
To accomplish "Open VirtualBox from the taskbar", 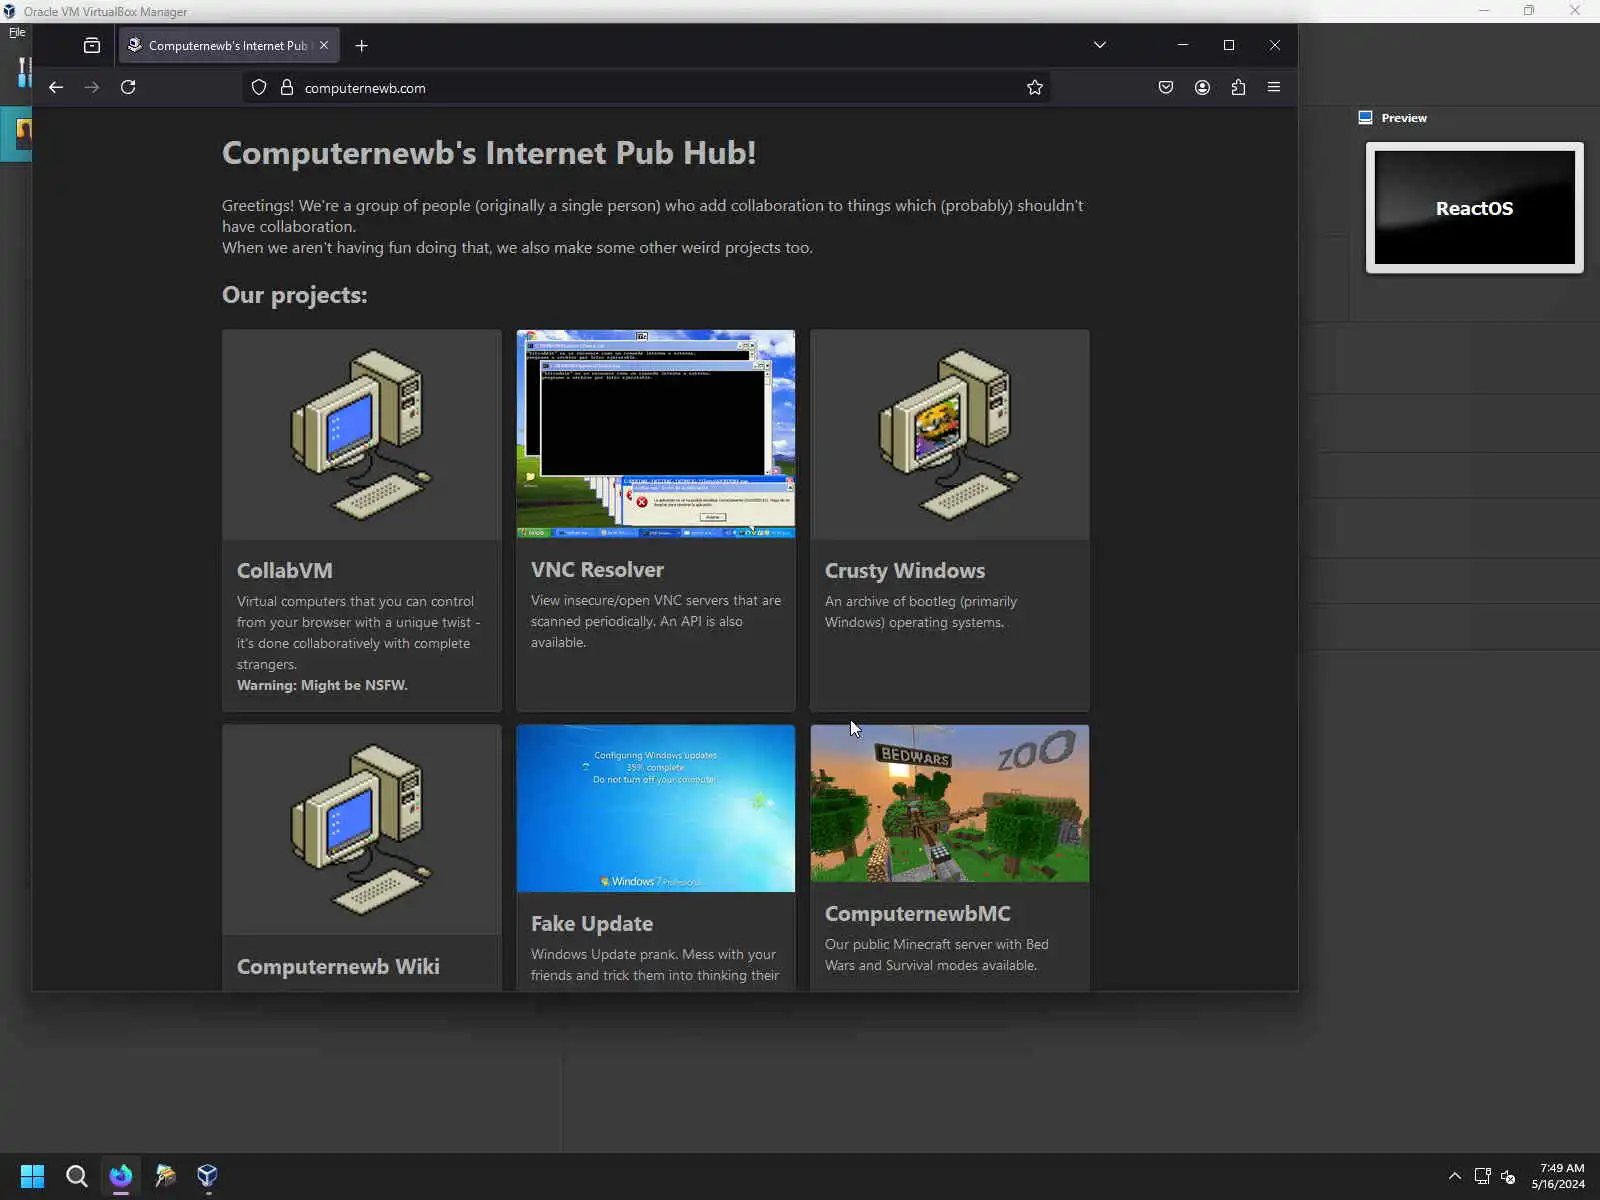I will tap(207, 1176).
